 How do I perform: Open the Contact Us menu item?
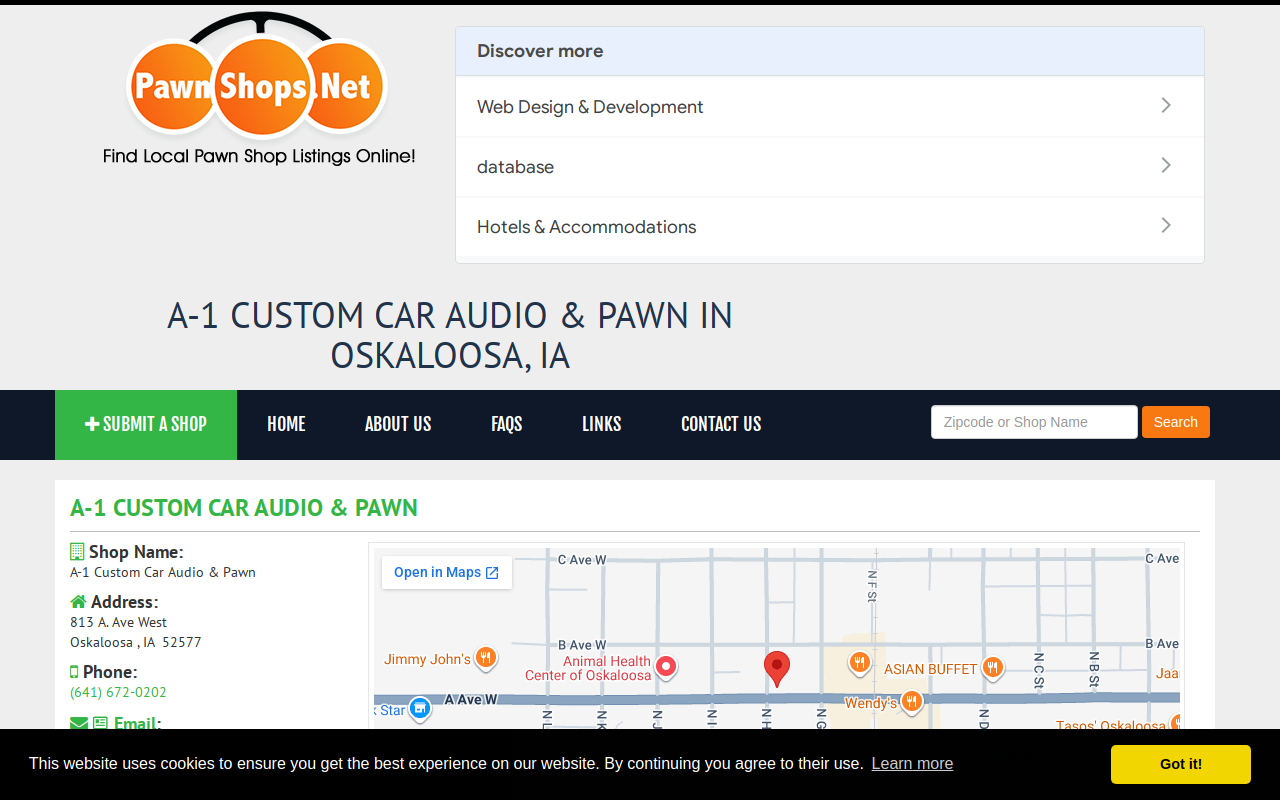click(721, 424)
